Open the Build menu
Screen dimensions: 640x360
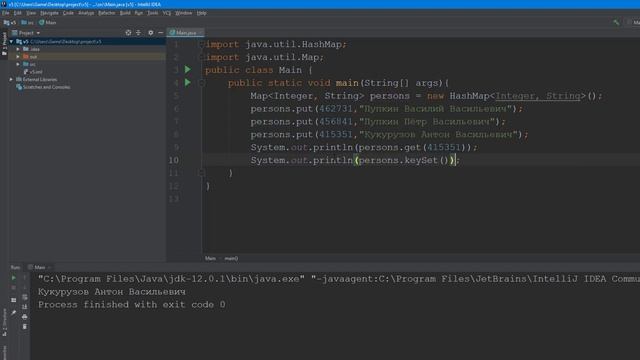point(125,13)
